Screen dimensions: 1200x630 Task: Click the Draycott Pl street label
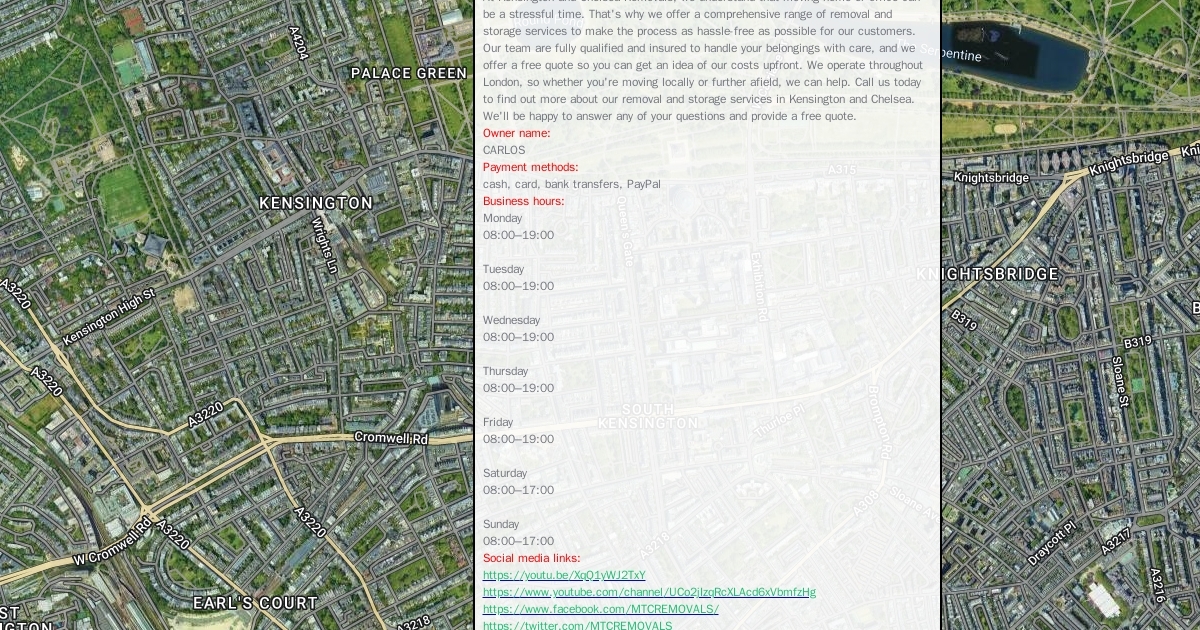(x=1051, y=543)
